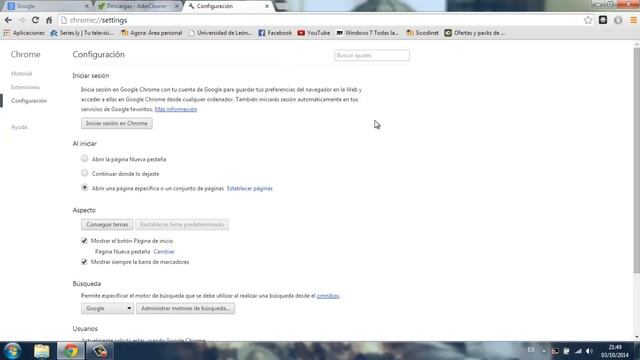Click the page vertical scrollbar
The height and width of the screenshot is (360, 640).
point(637,161)
